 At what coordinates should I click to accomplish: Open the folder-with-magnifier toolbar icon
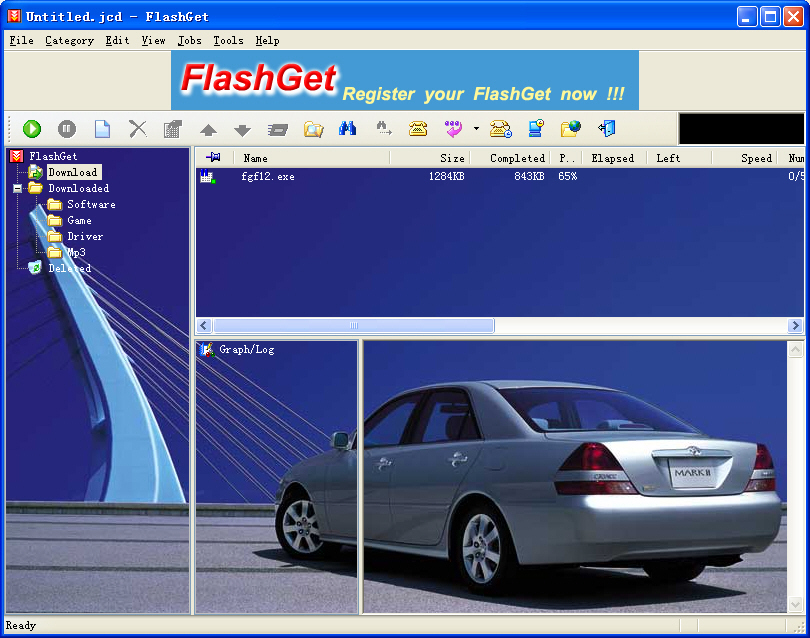pyautogui.click(x=313, y=129)
